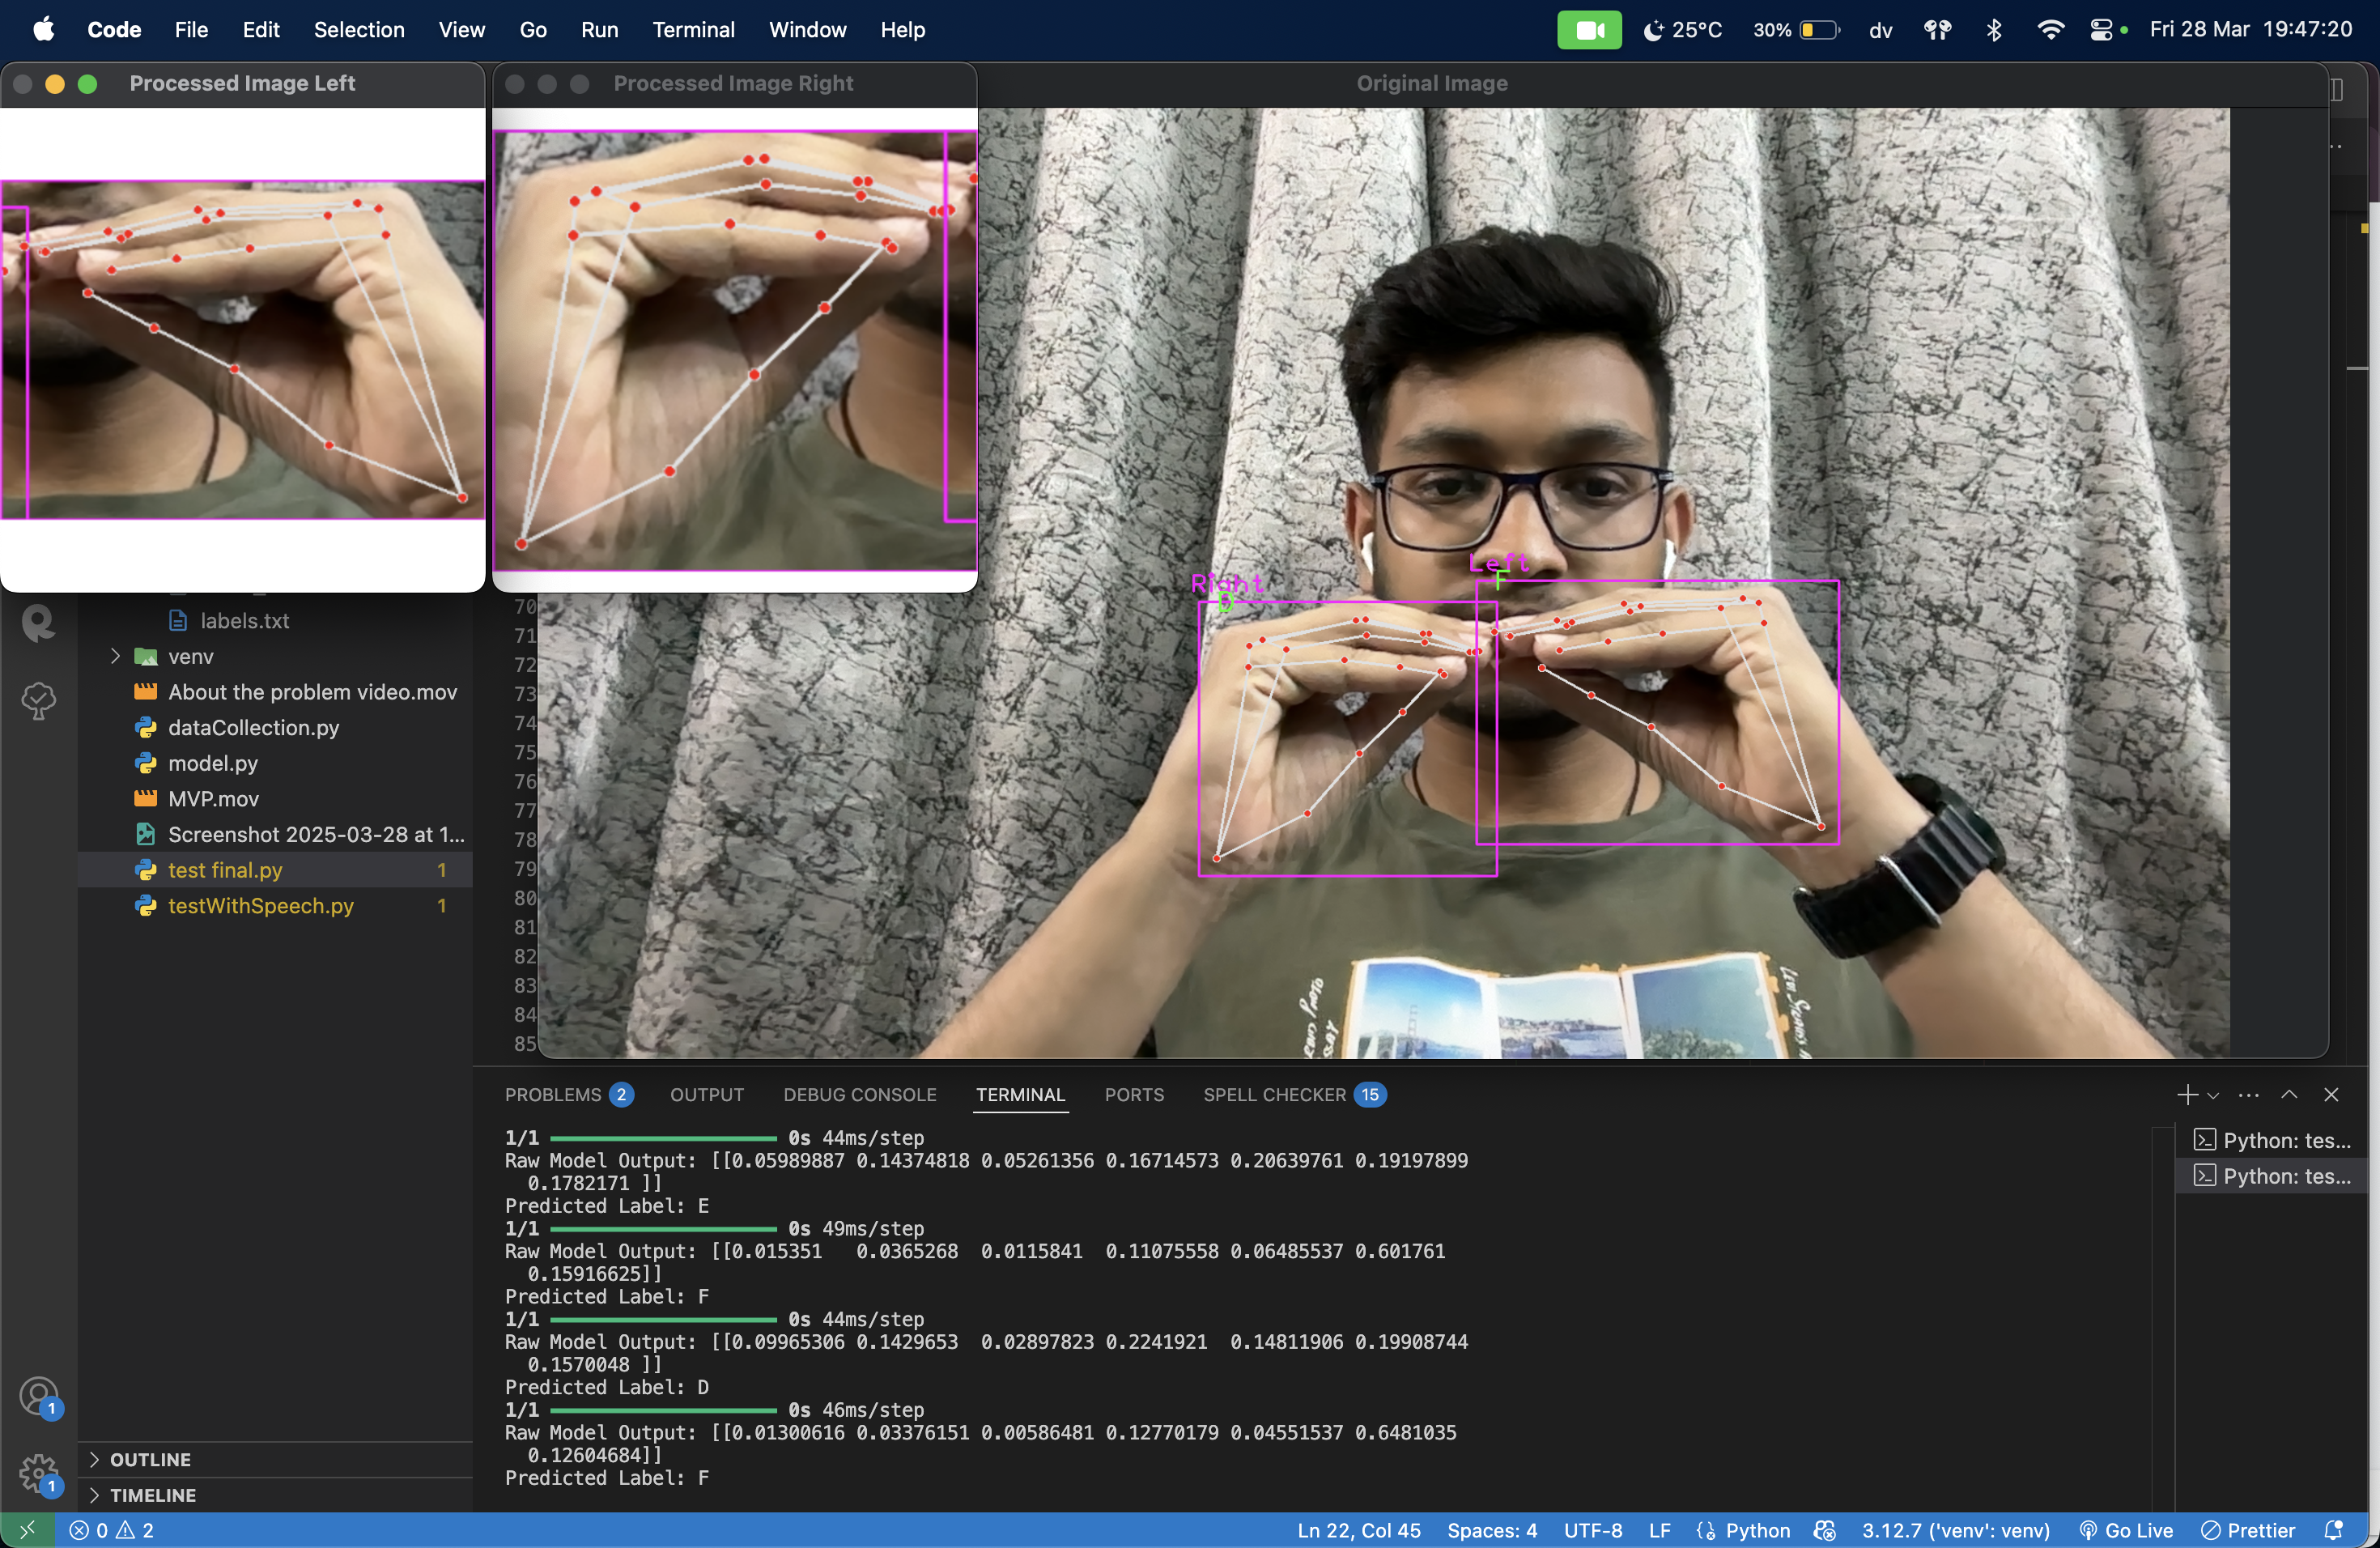Click Spaces: 4 indentation setting

tap(1491, 1530)
